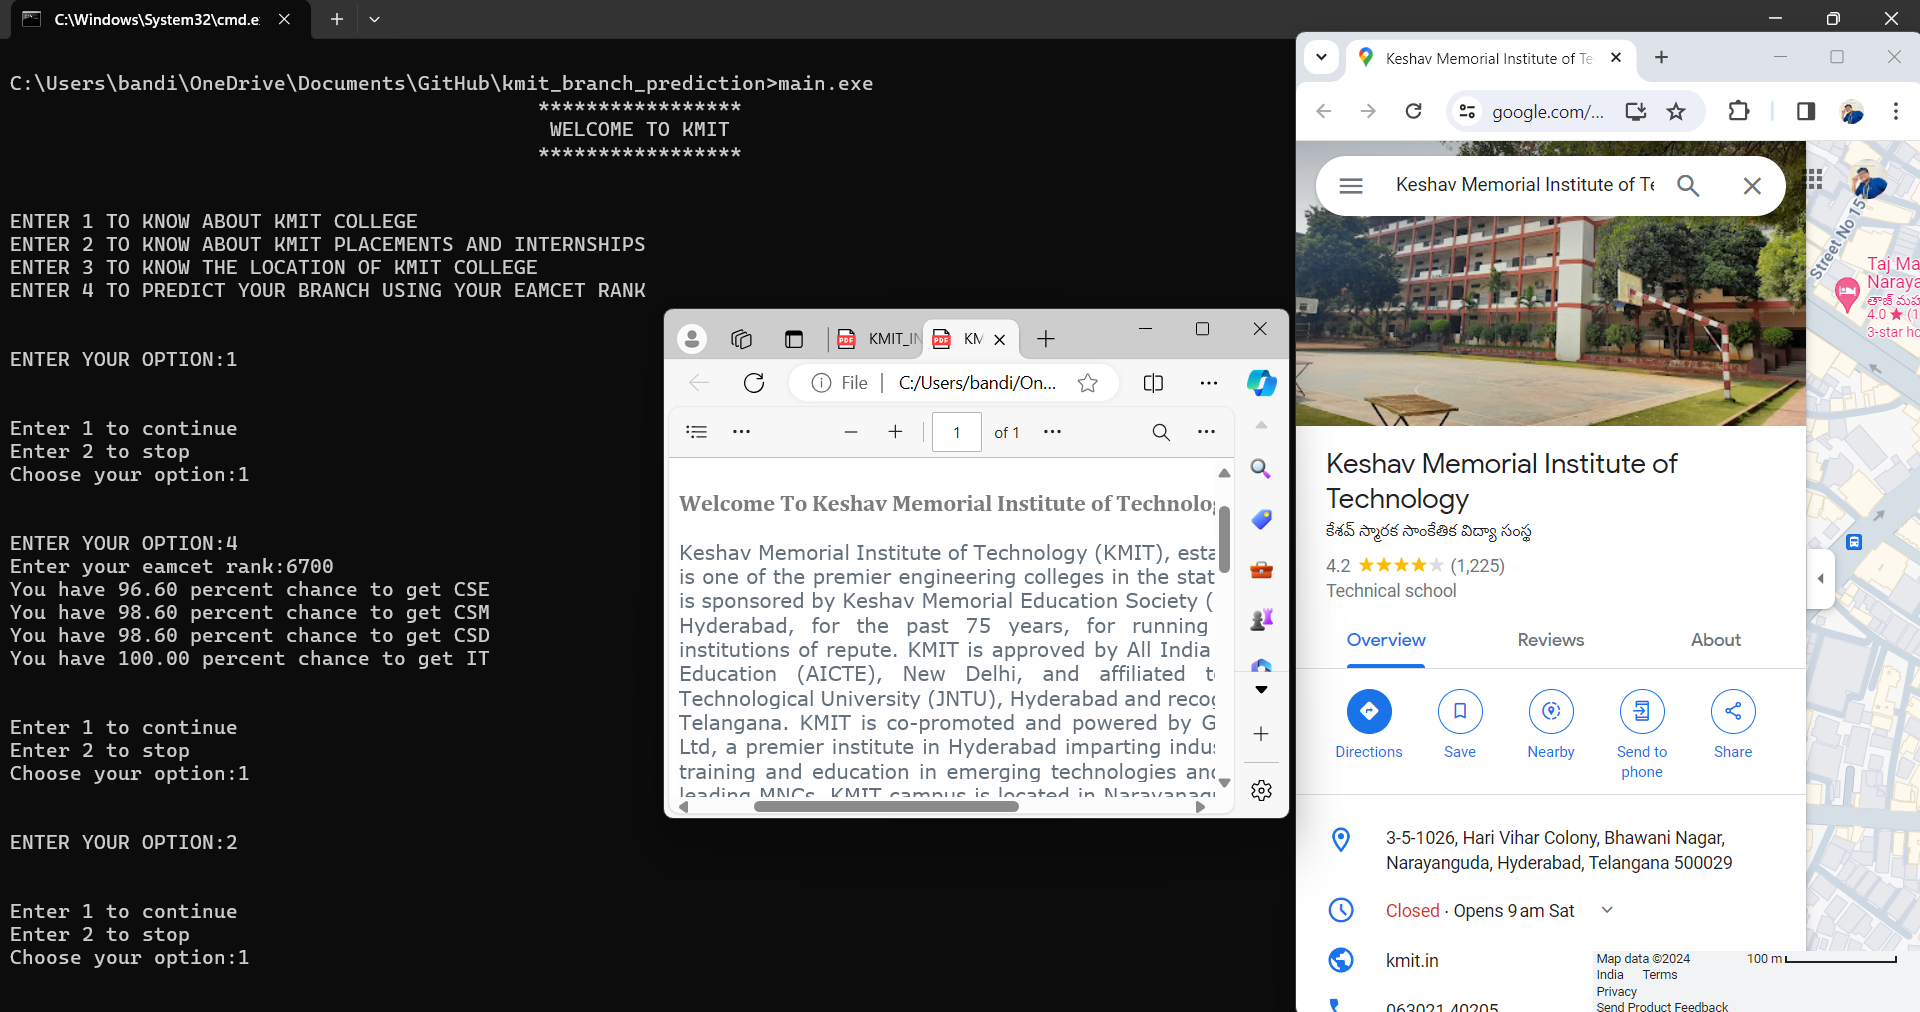
Task: Toggle Chrome side panel
Action: click(1805, 111)
